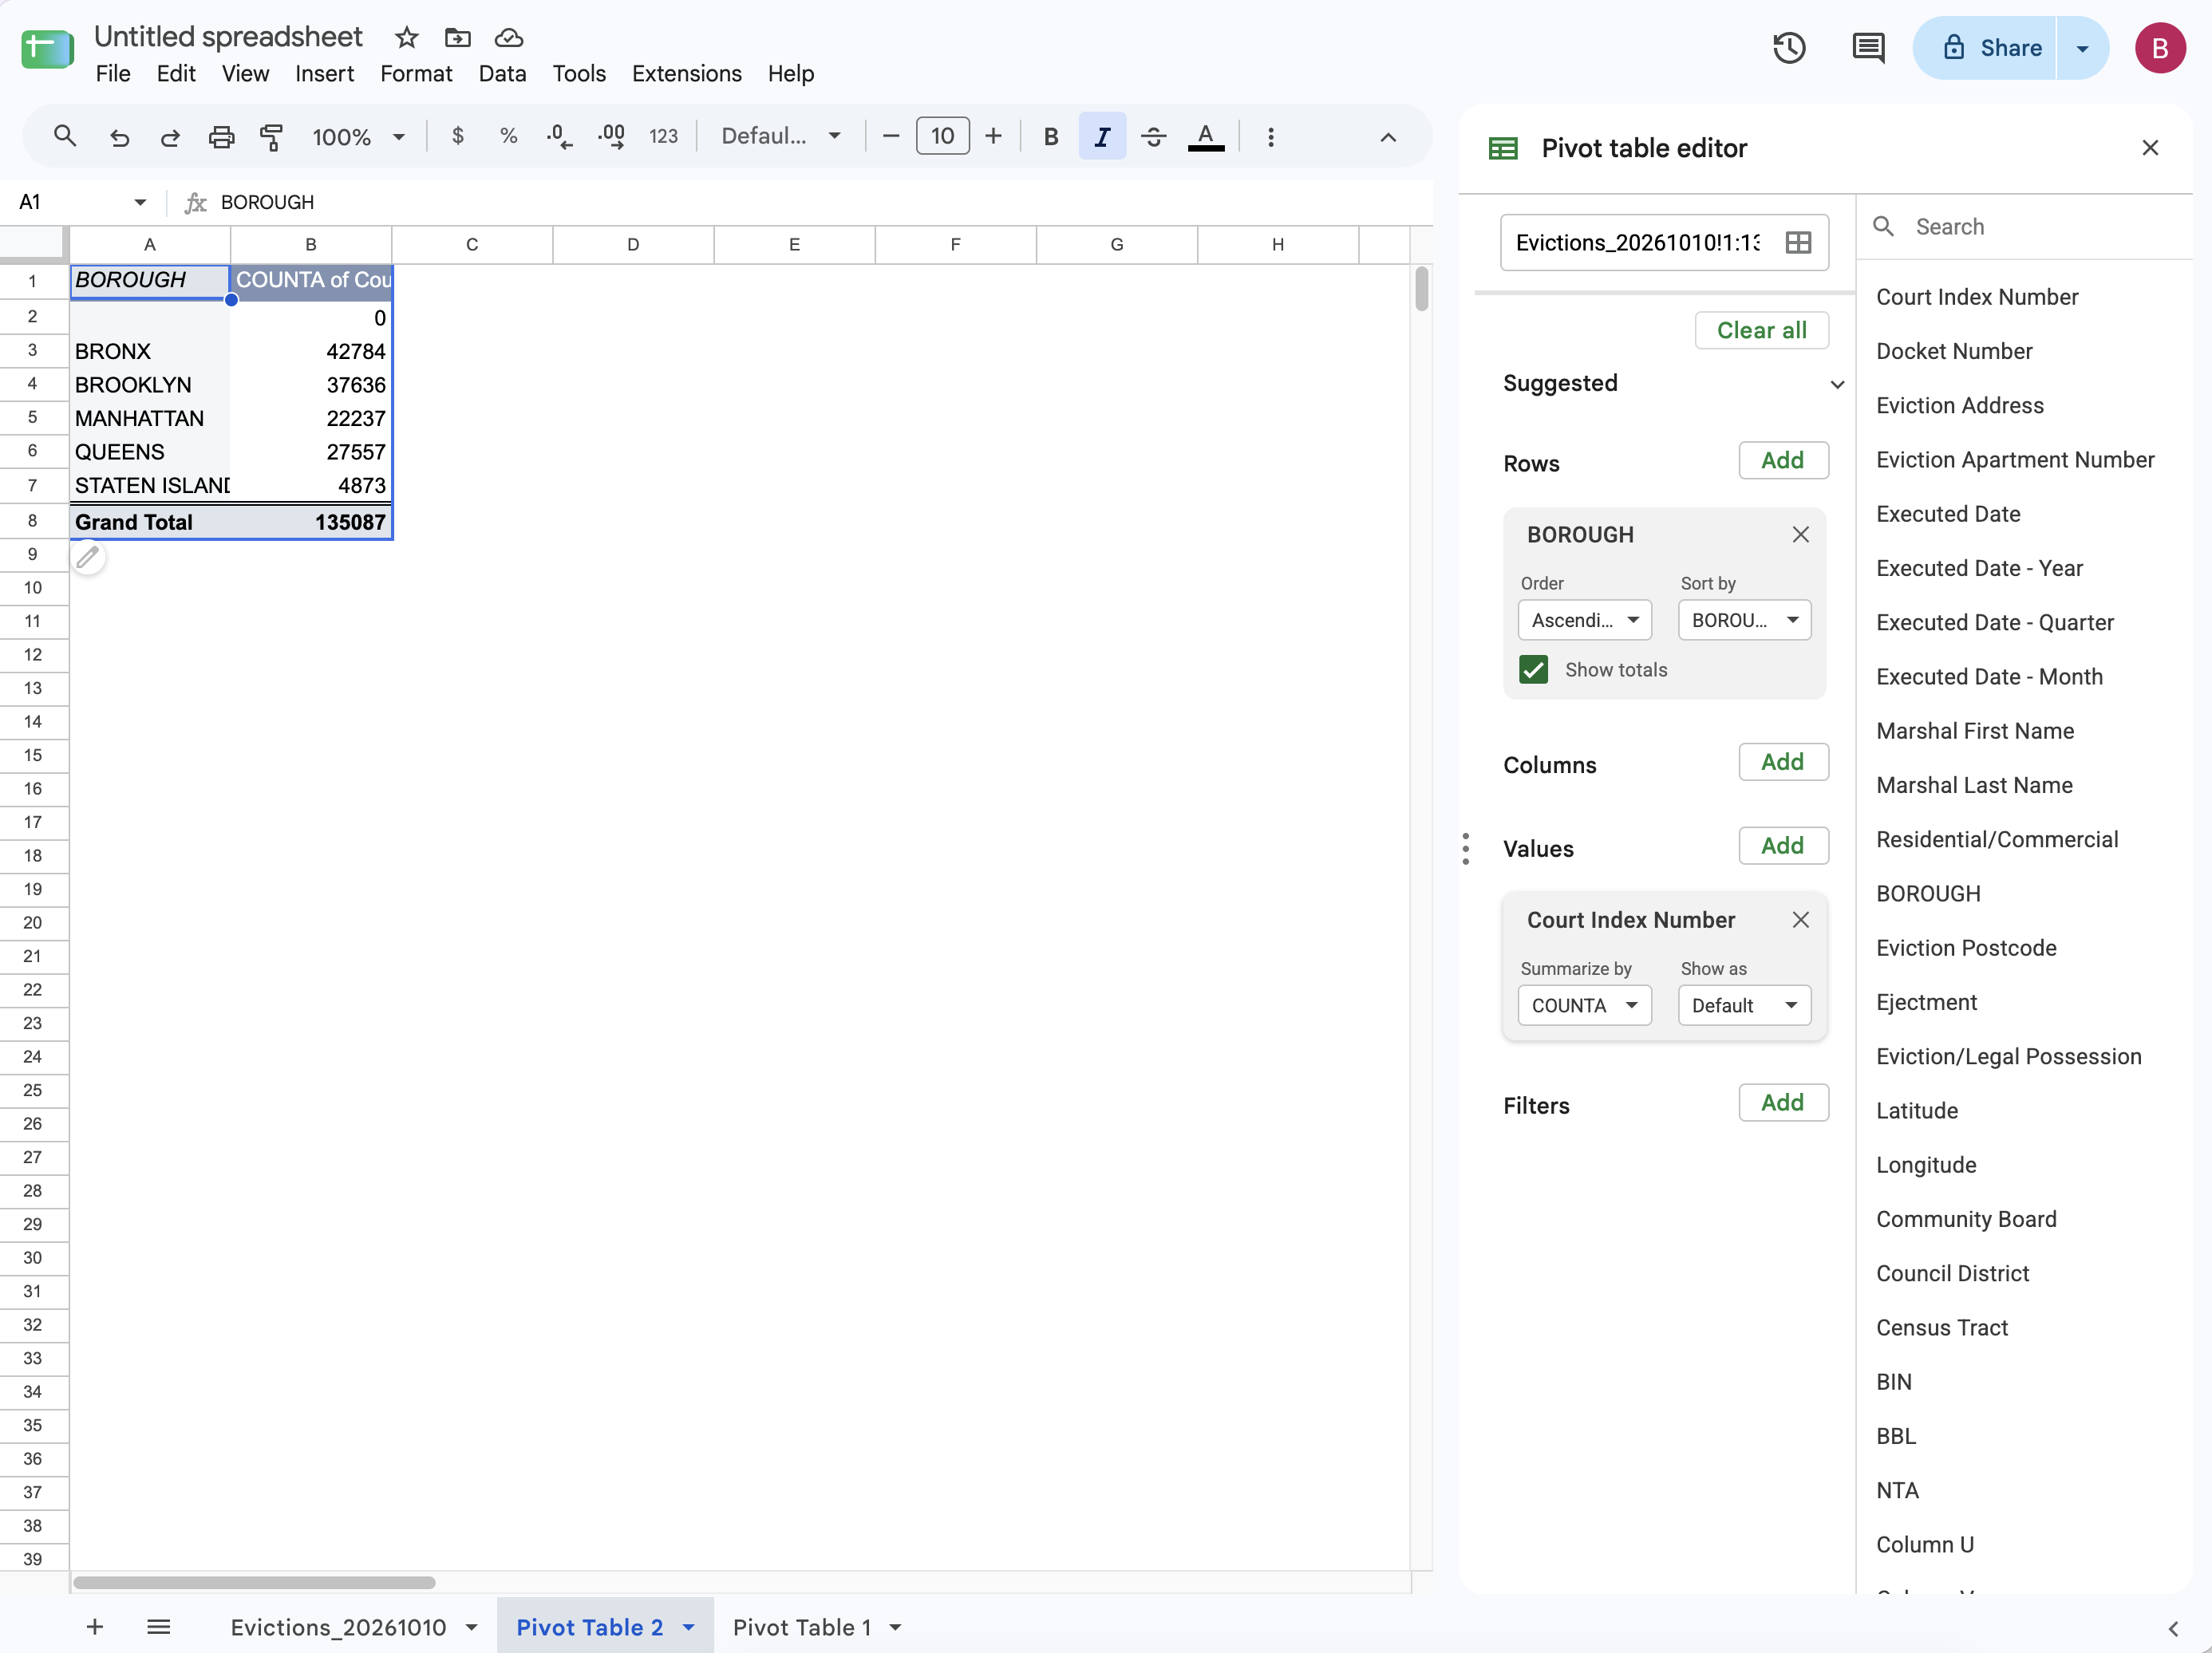Decrease decimal places
Viewport: 2212px width, 1653px height.
point(560,136)
